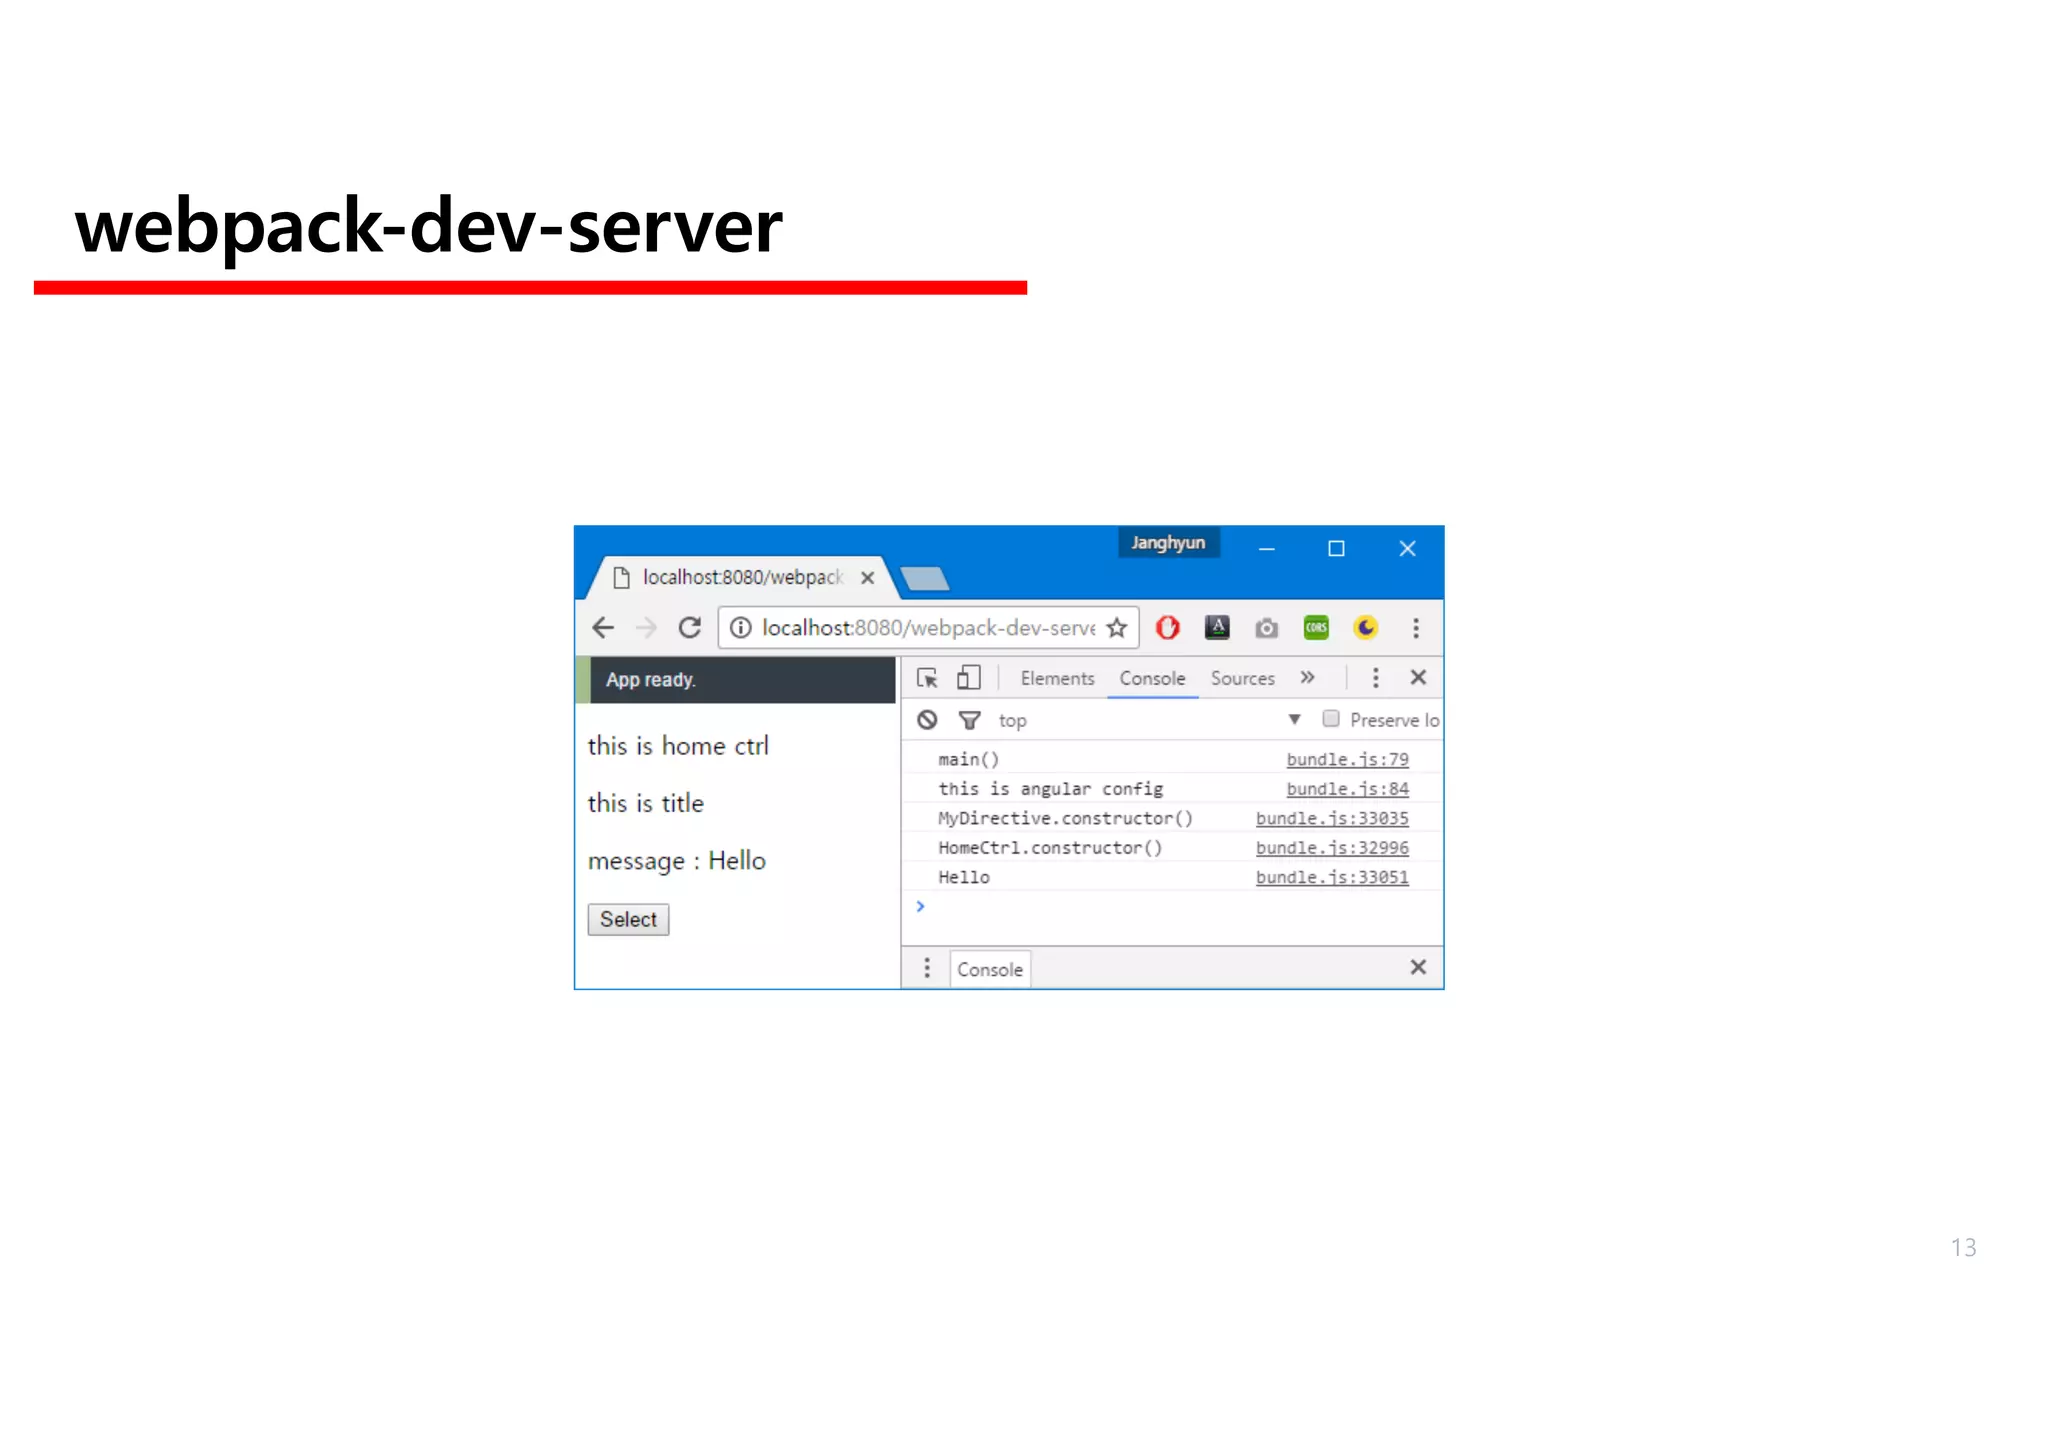Open DevTools customize three-dot menu
Screen dimensions: 2048x1447
[1375, 678]
